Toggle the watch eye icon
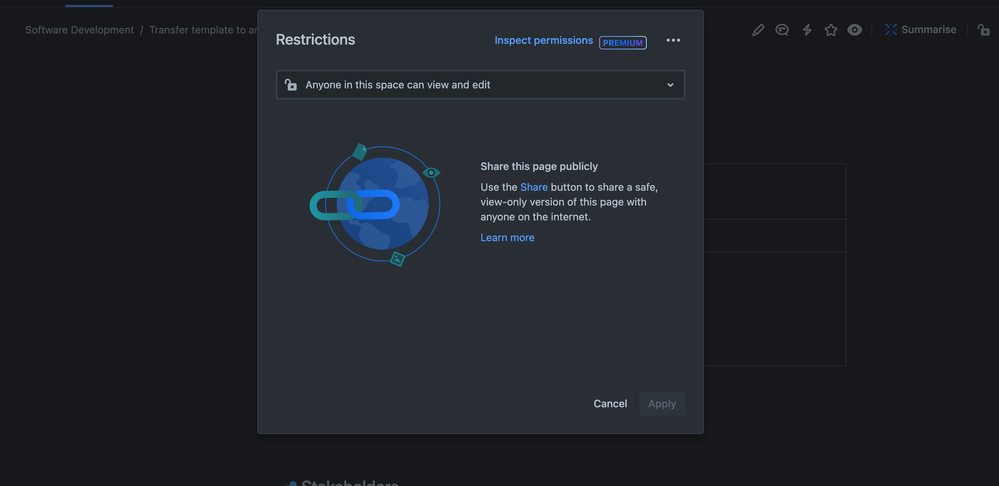The width and height of the screenshot is (999, 486). (854, 30)
